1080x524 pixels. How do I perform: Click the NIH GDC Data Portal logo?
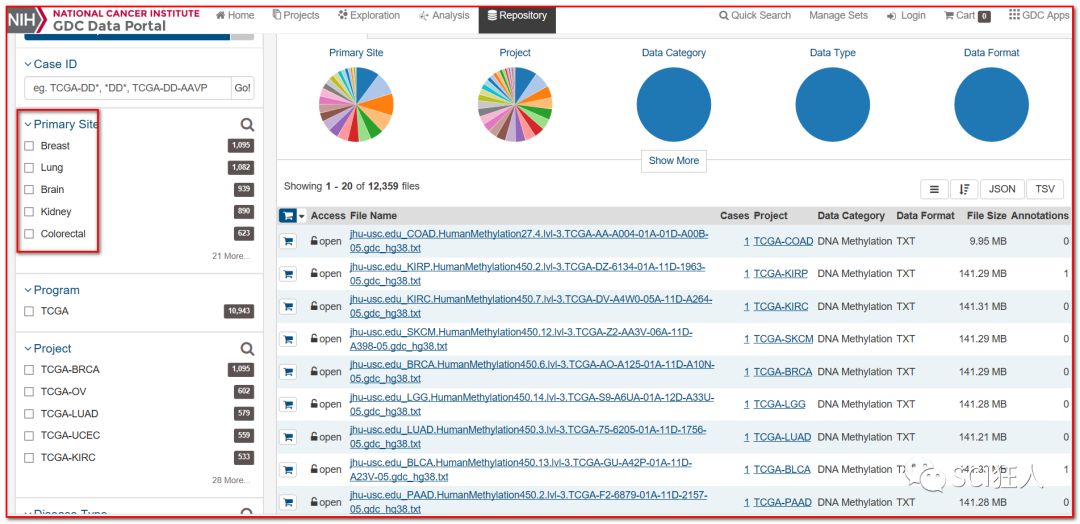pyautogui.click(x=103, y=20)
